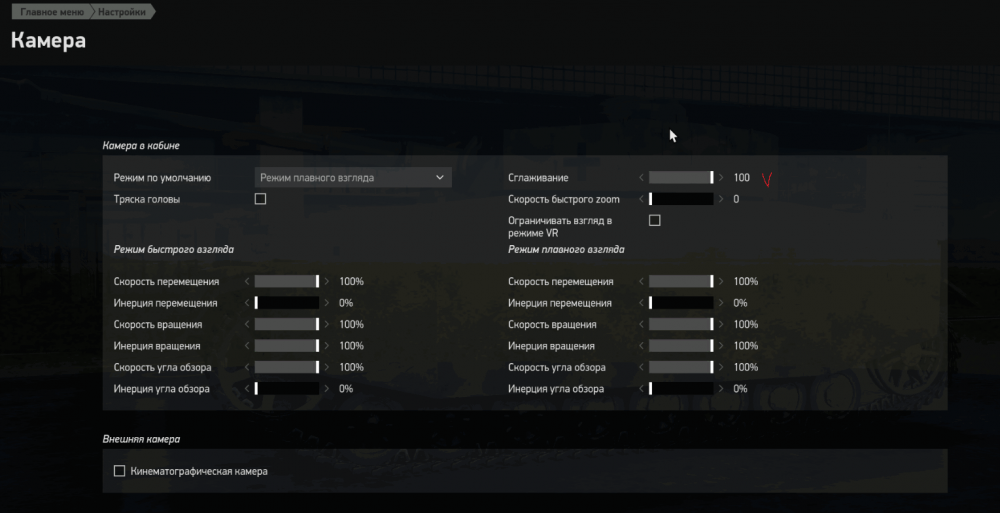The width and height of the screenshot is (1000, 513).
Task: Decrease Скорость быстрого zoom with left arrow
Action: click(641, 199)
